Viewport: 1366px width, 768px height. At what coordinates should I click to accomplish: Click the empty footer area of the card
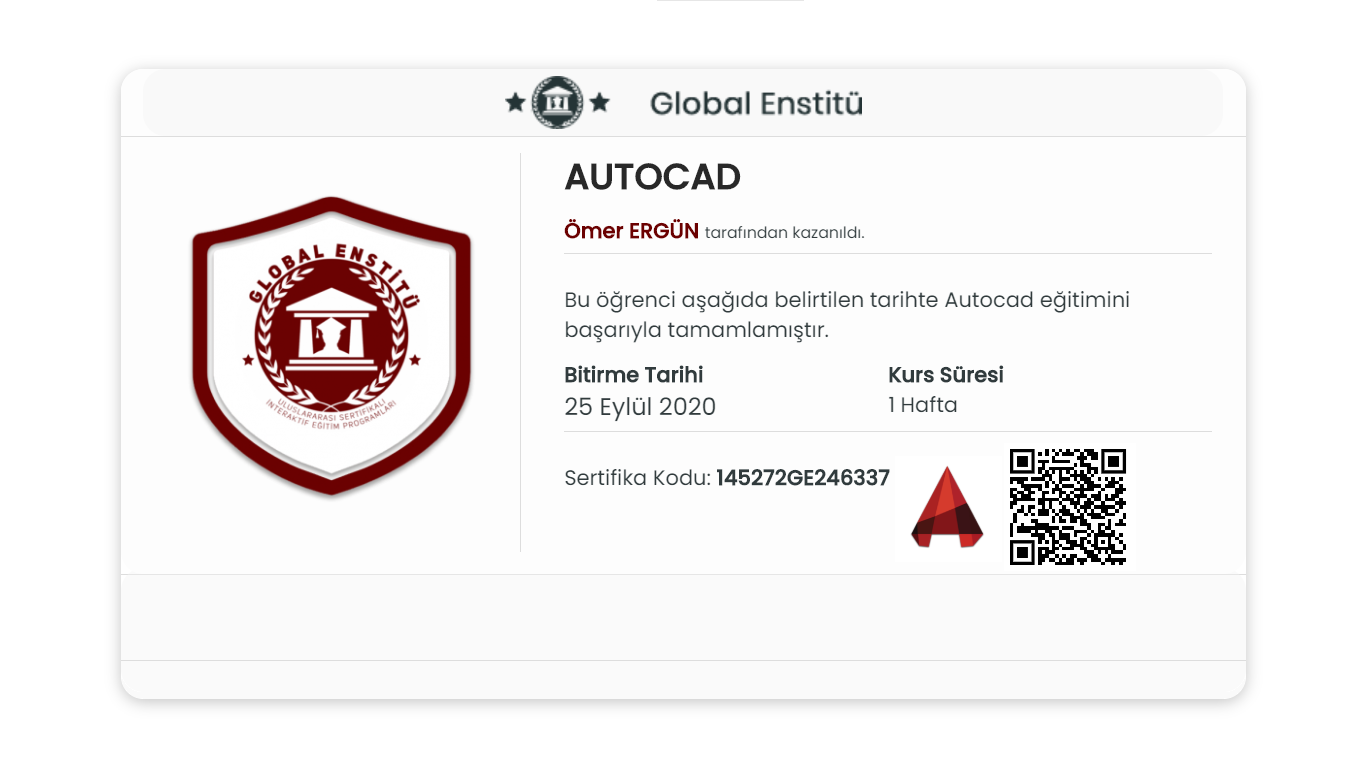(683, 617)
